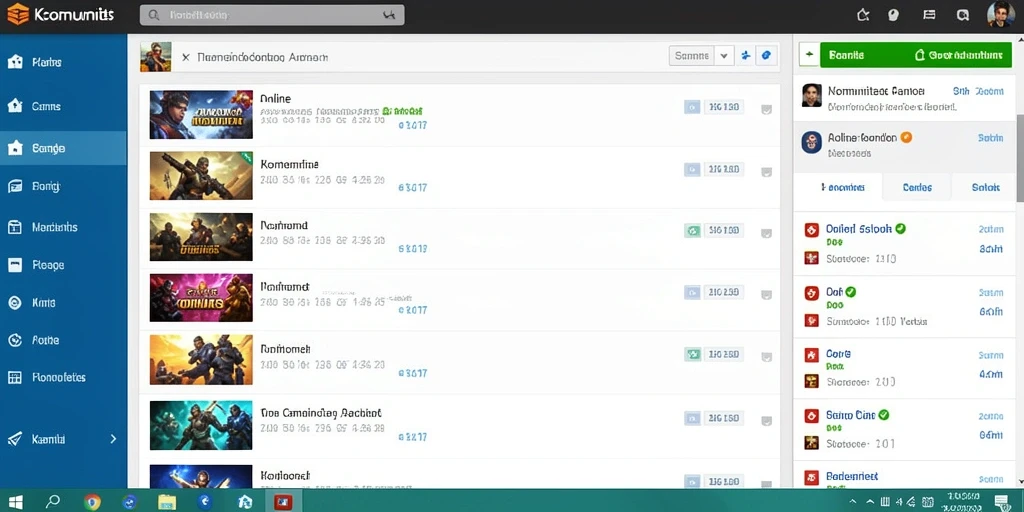1024x512 pixels.
Task: Click the Aothe icon in the sidebar
Action: [x=14, y=340]
